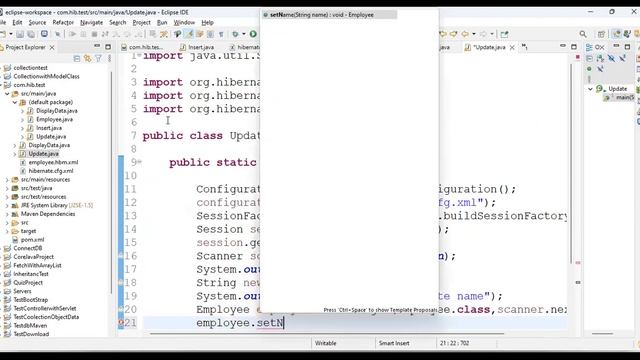Select the setName(String name) proposal
This screenshot has width=640, height=360.
coord(329,15)
